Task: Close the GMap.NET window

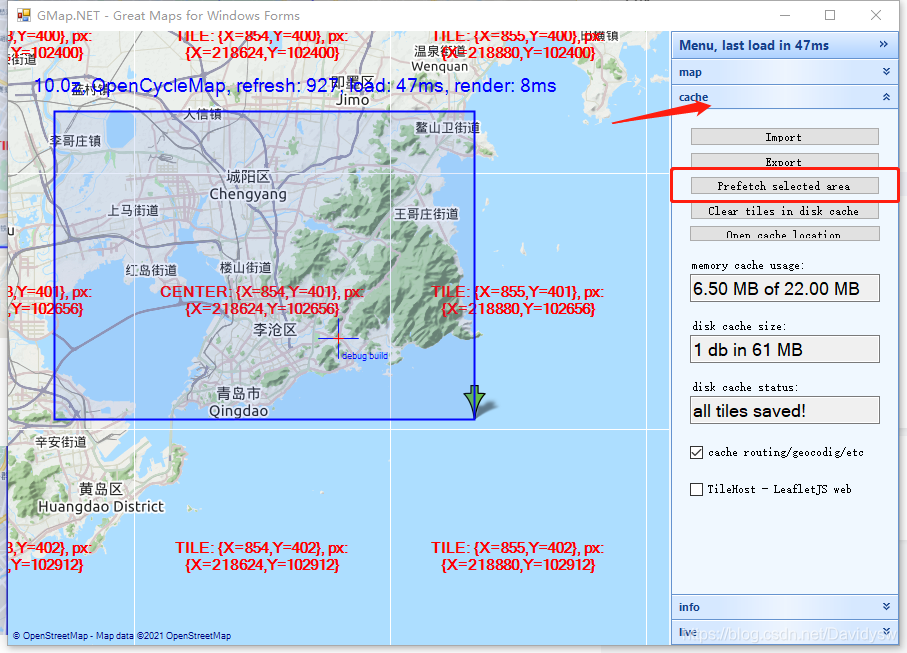Action: pos(876,15)
